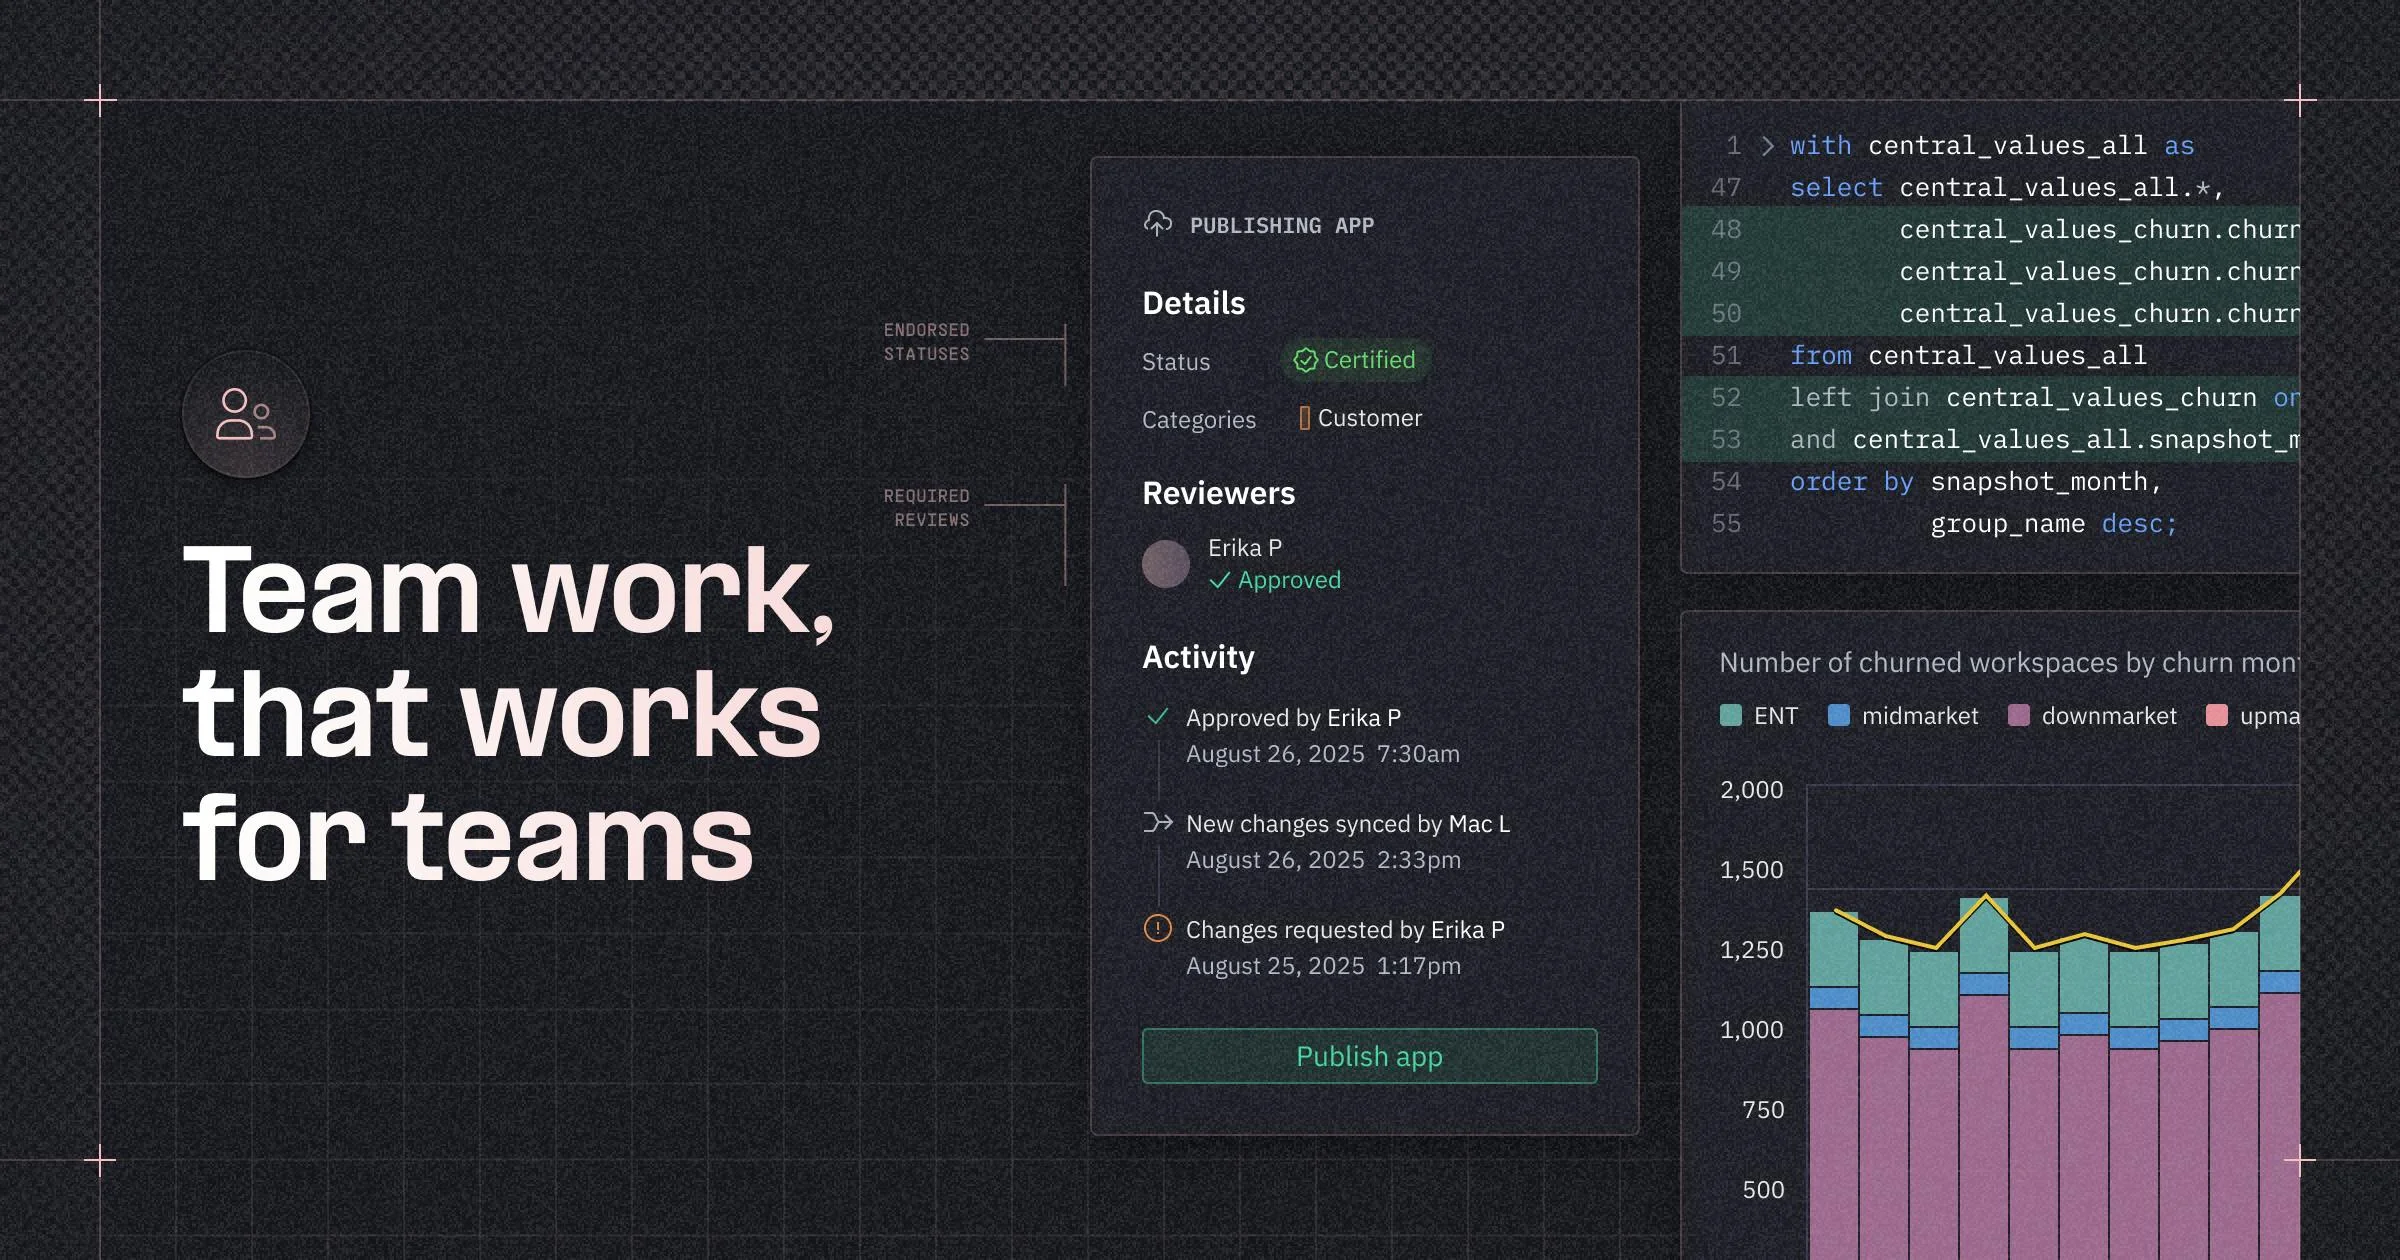This screenshot has width=2400, height=1260.
Task: Click the cloud upload icon beside Publishing App
Action: click(x=1158, y=224)
